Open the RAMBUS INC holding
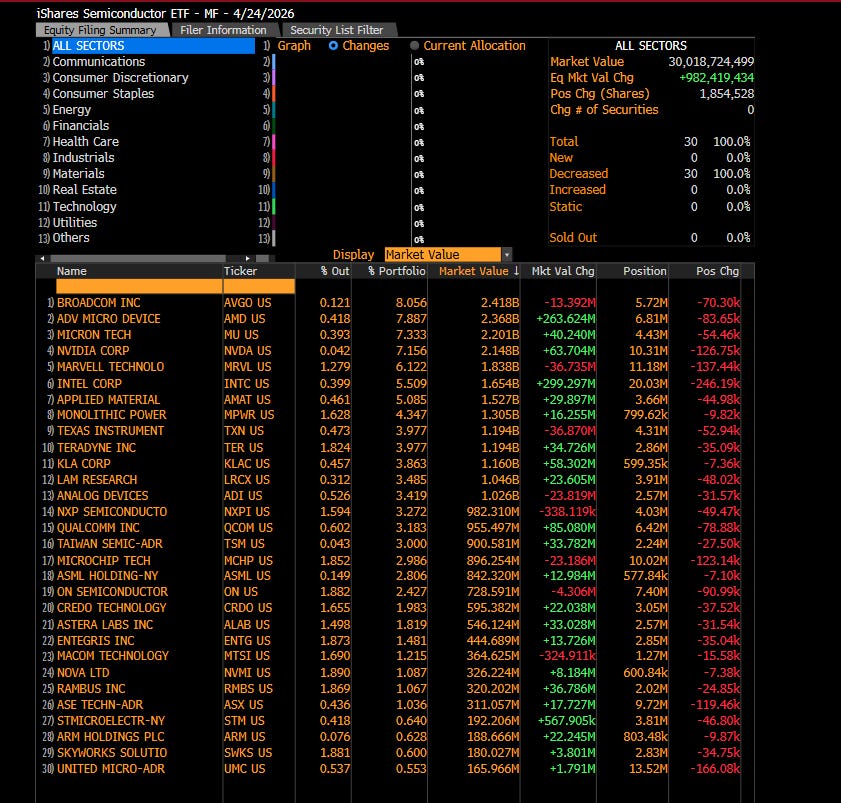This screenshot has width=841, height=803. point(91,689)
